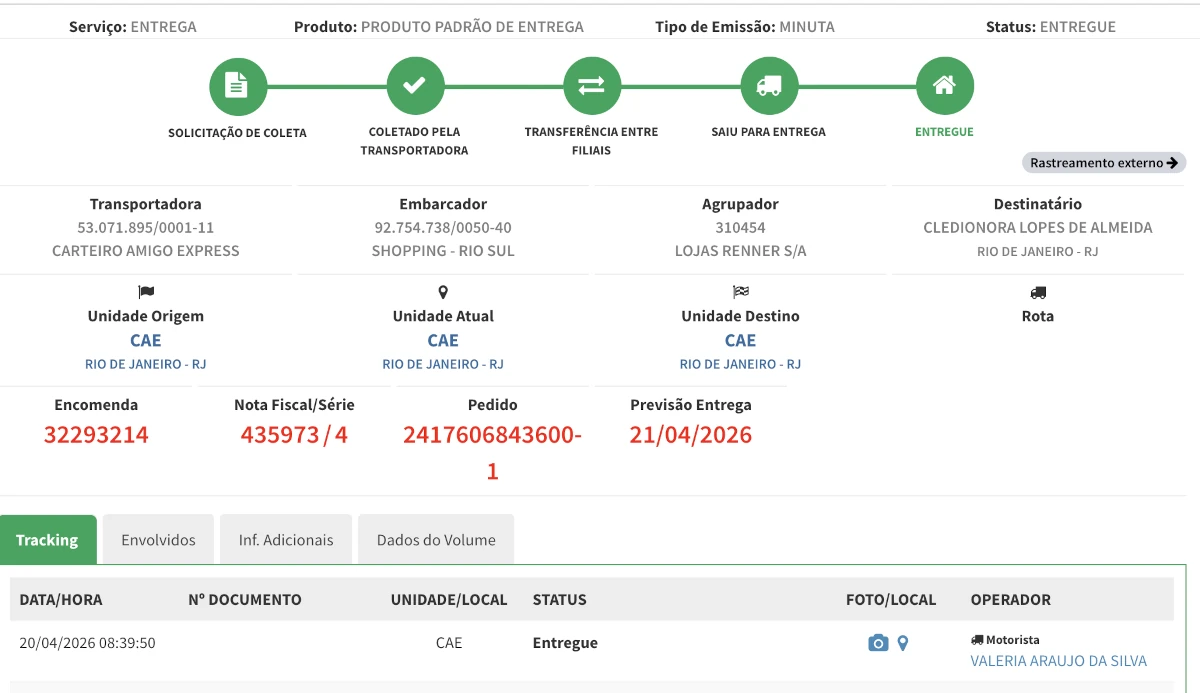The width and height of the screenshot is (1200, 693).
Task: Click the Coletado pela Transportadora checkmark icon
Action: pyautogui.click(x=414, y=86)
